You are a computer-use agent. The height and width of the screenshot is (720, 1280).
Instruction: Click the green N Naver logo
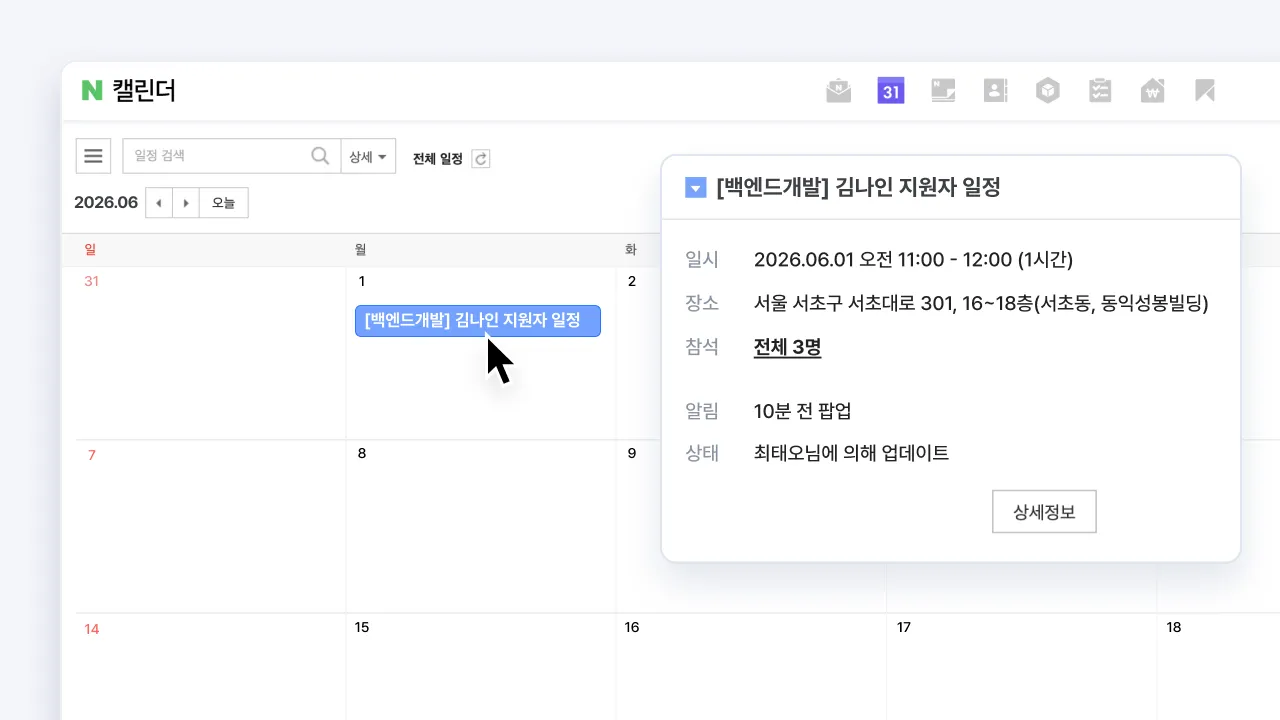tap(92, 91)
